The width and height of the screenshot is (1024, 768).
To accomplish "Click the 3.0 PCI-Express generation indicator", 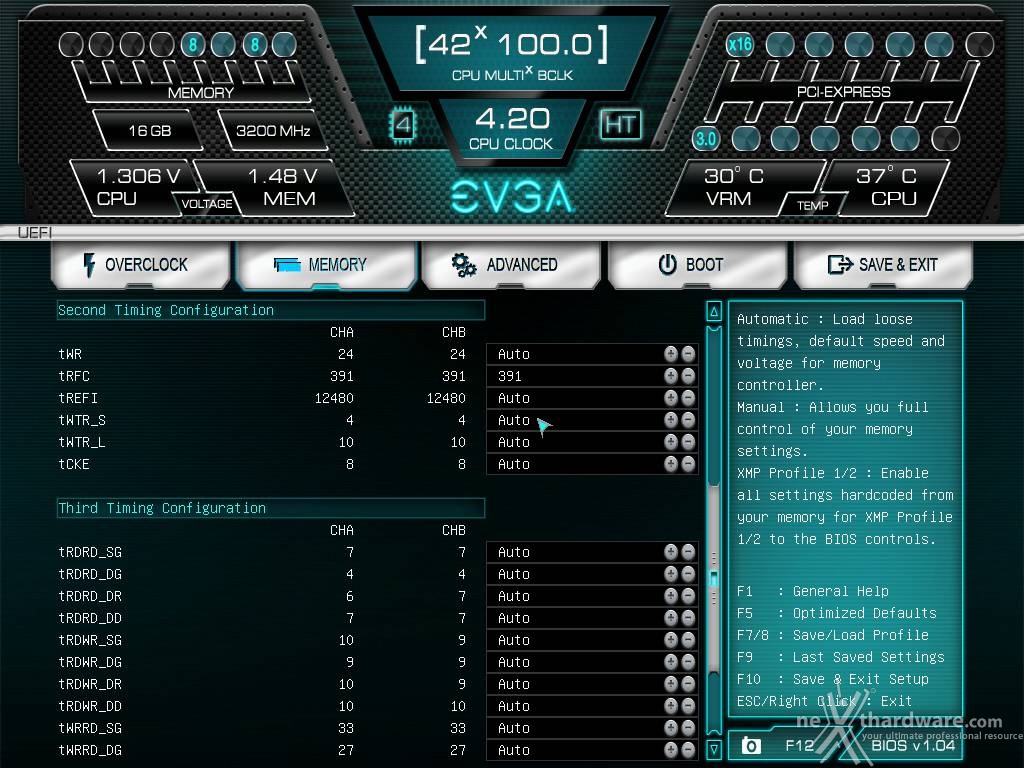I will [705, 138].
